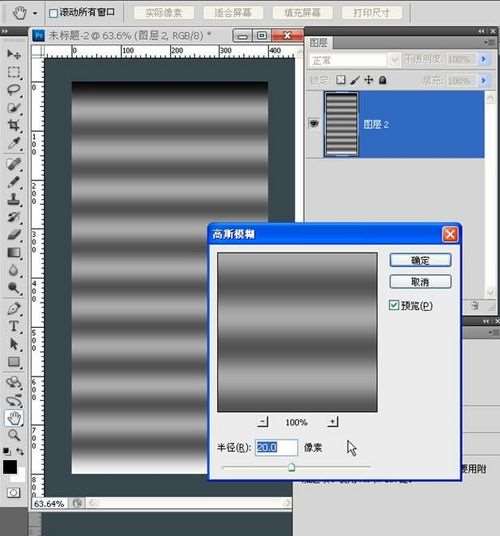Select the Move tool
Screen dimensions: 500x536
click(14, 54)
